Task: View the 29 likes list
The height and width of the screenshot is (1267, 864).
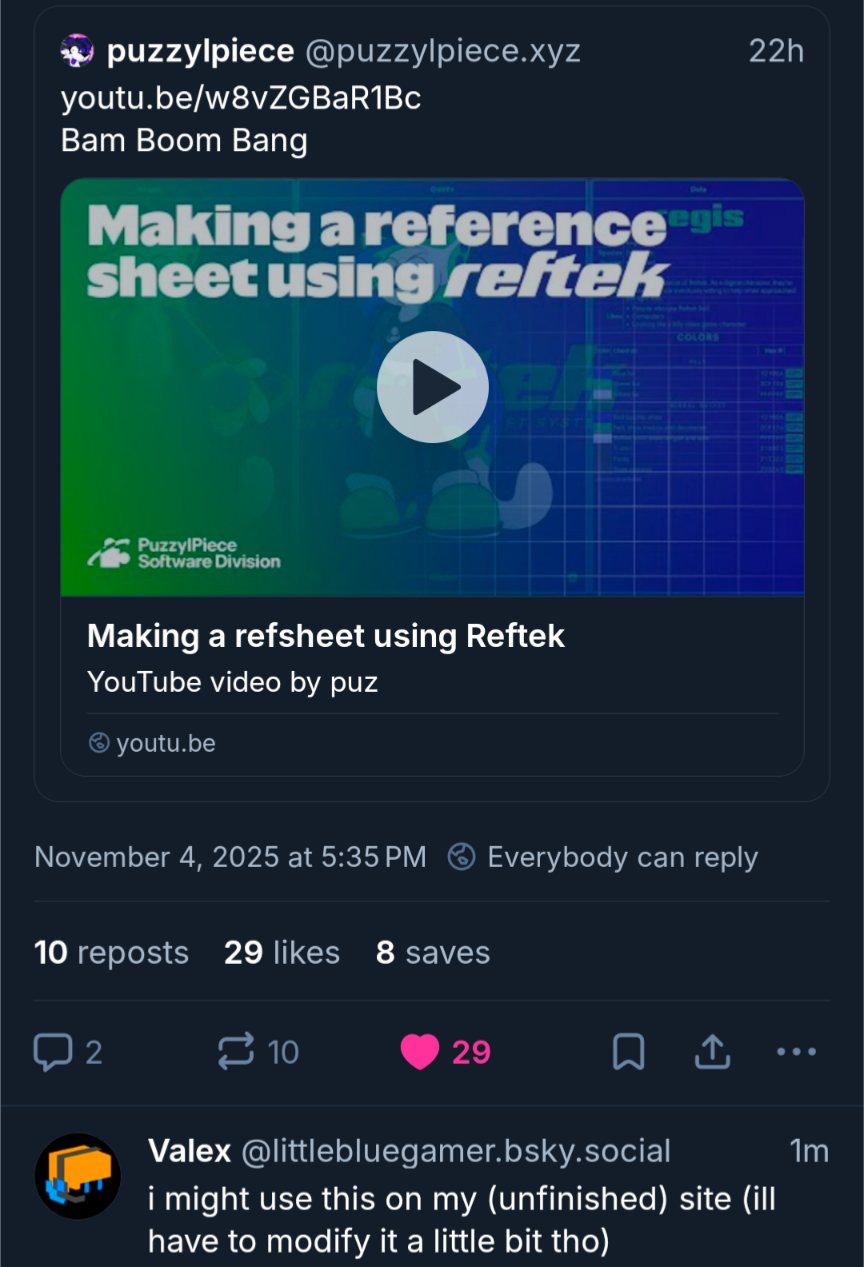Action: pyautogui.click(x=281, y=952)
